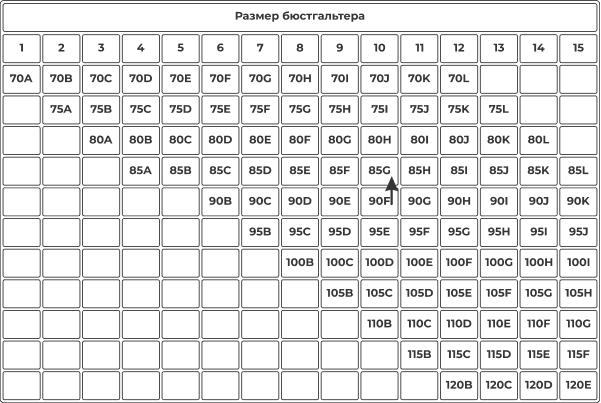
Task: Click column header number 15
Action: (x=578, y=47)
